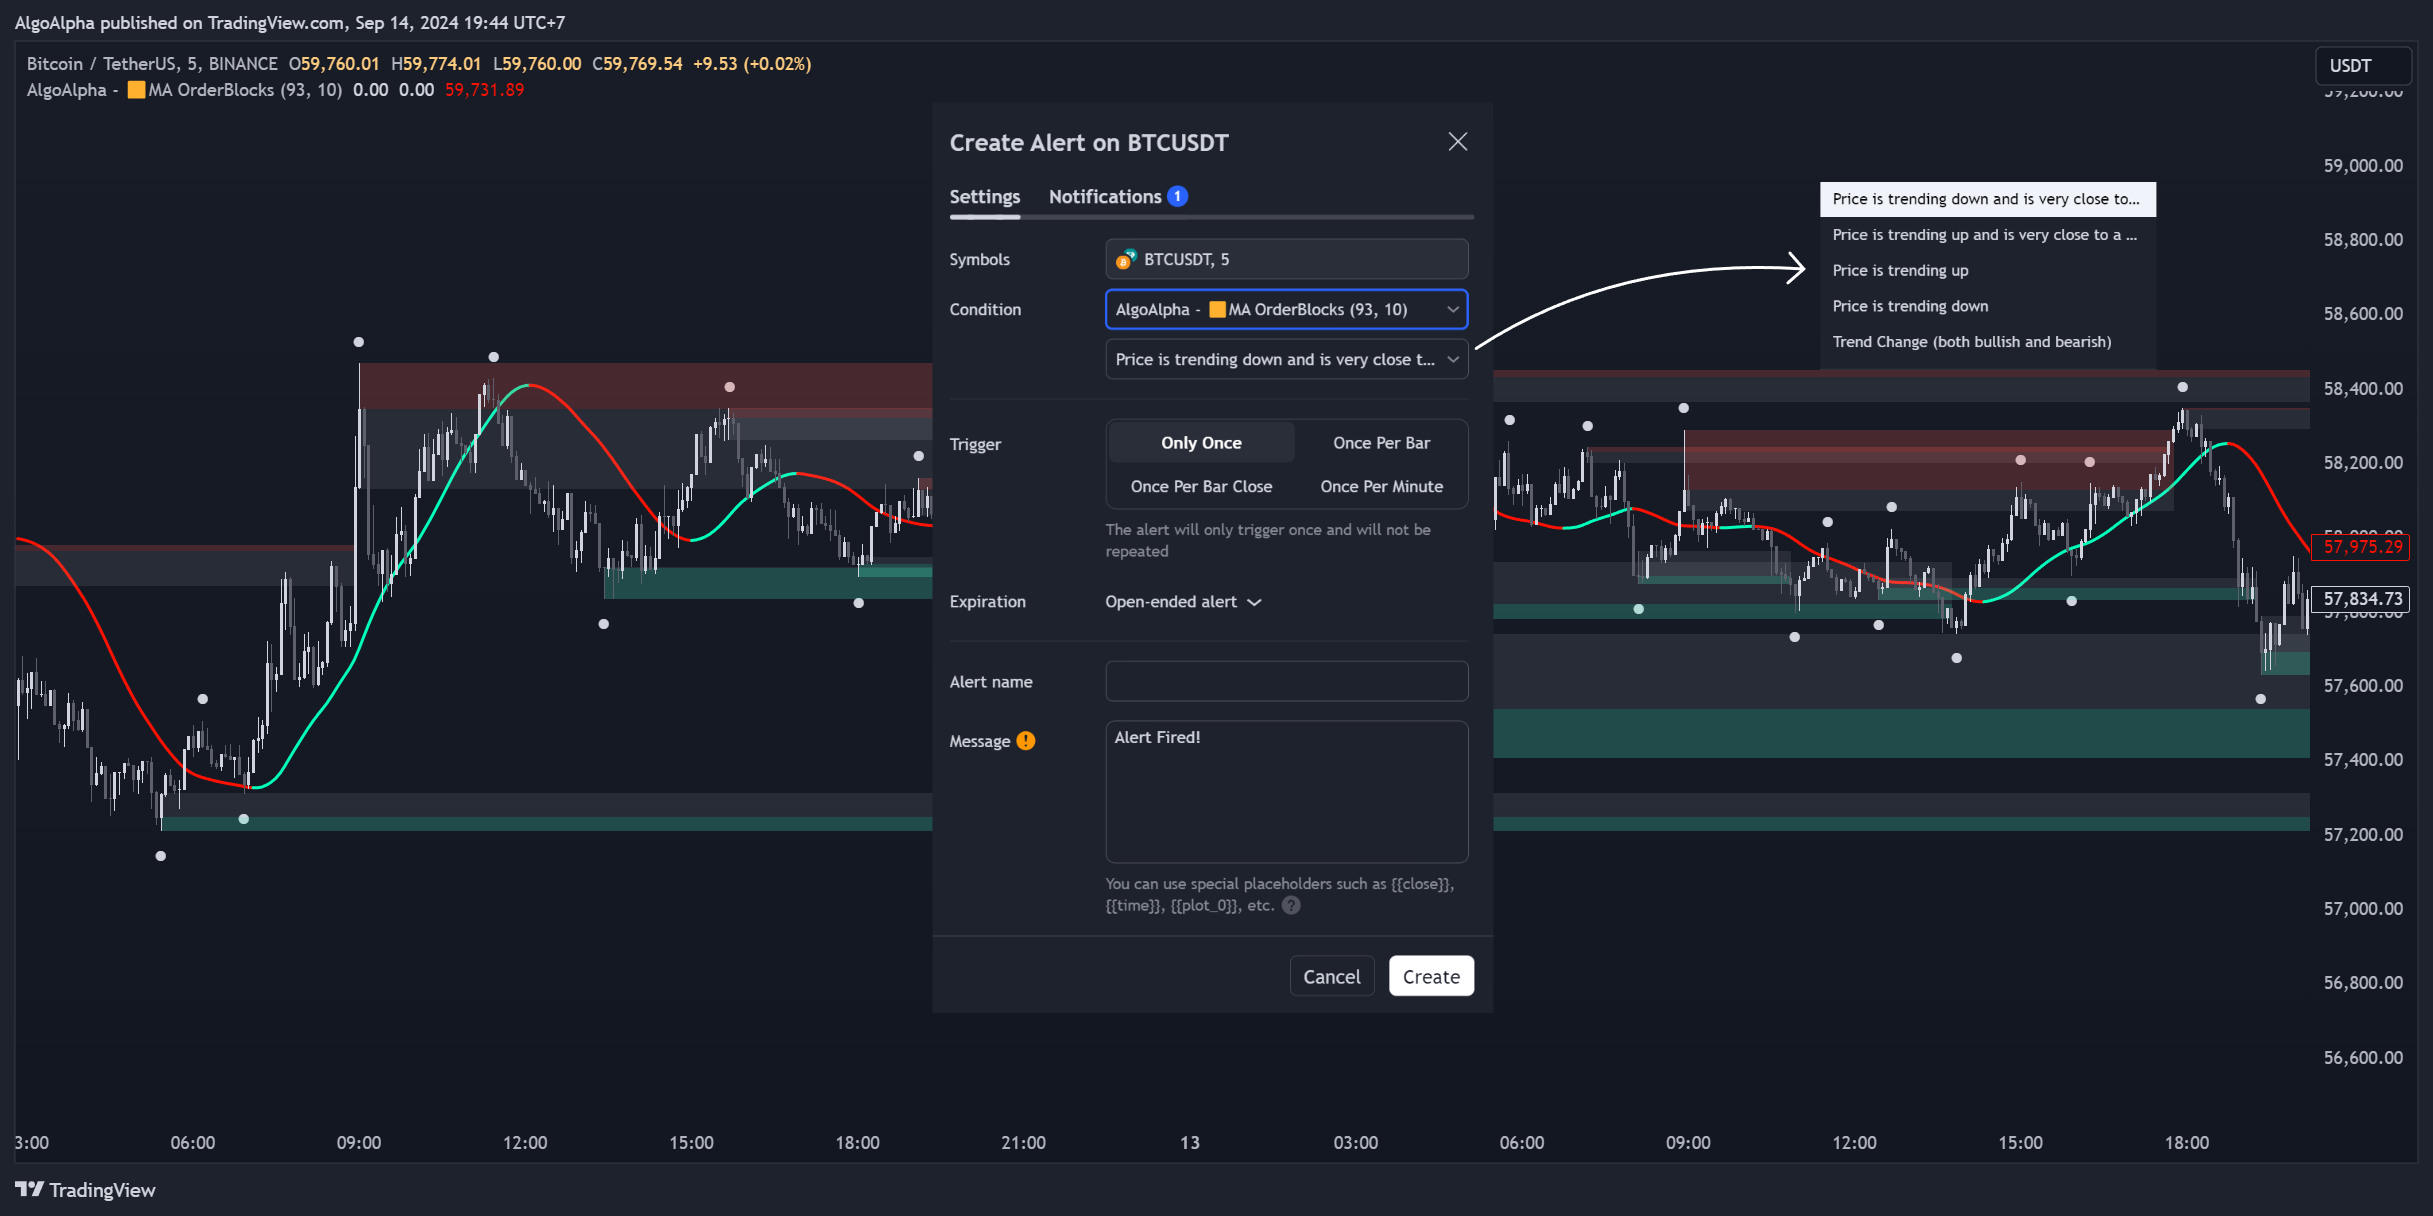Expand the trending-down condition dropdown

point(1286,360)
